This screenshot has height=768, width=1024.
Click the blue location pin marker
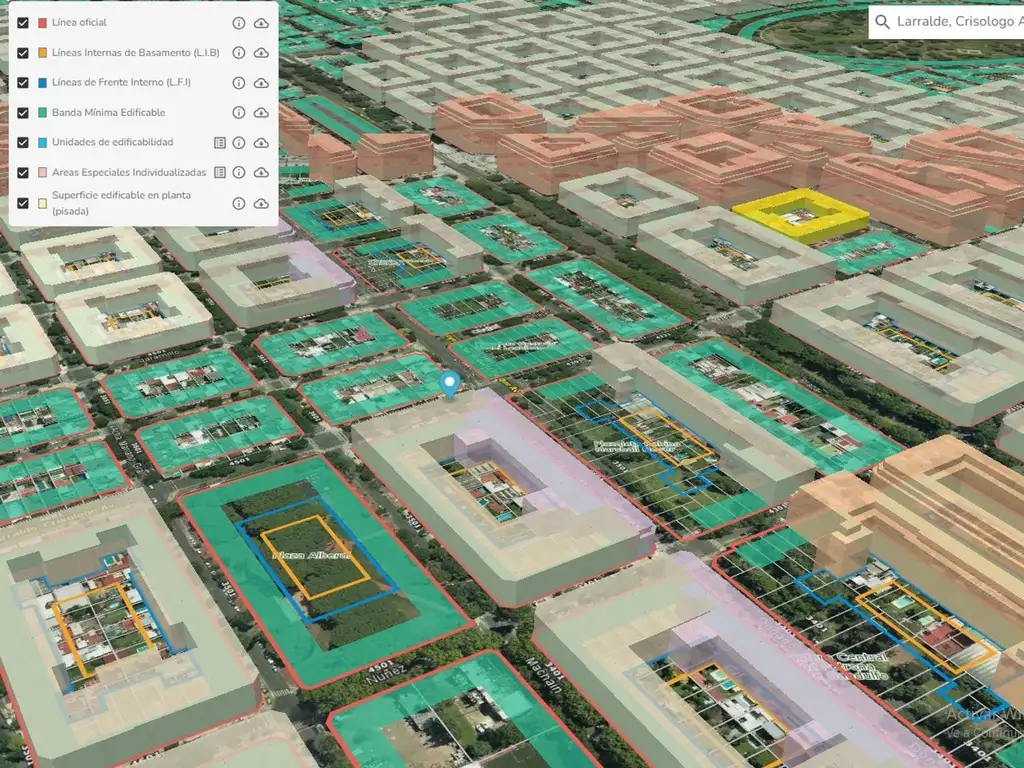click(451, 384)
